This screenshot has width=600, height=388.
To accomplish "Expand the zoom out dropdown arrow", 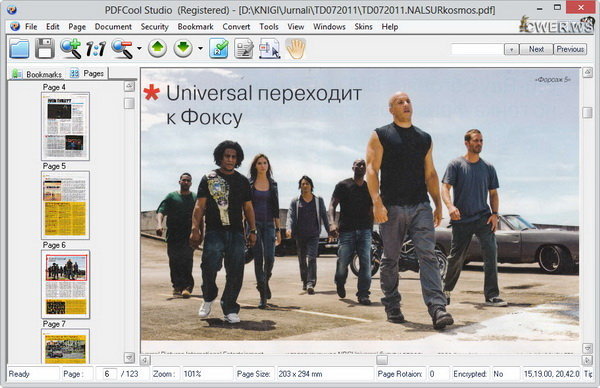I will click(139, 49).
